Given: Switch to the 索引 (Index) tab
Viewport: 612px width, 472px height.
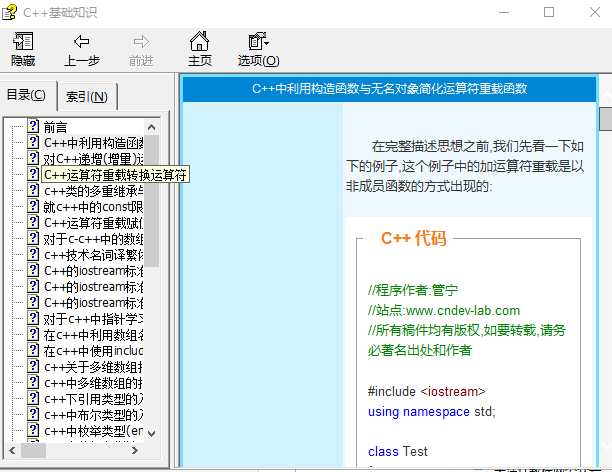Looking at the screenshot, I should click(87, 97).
